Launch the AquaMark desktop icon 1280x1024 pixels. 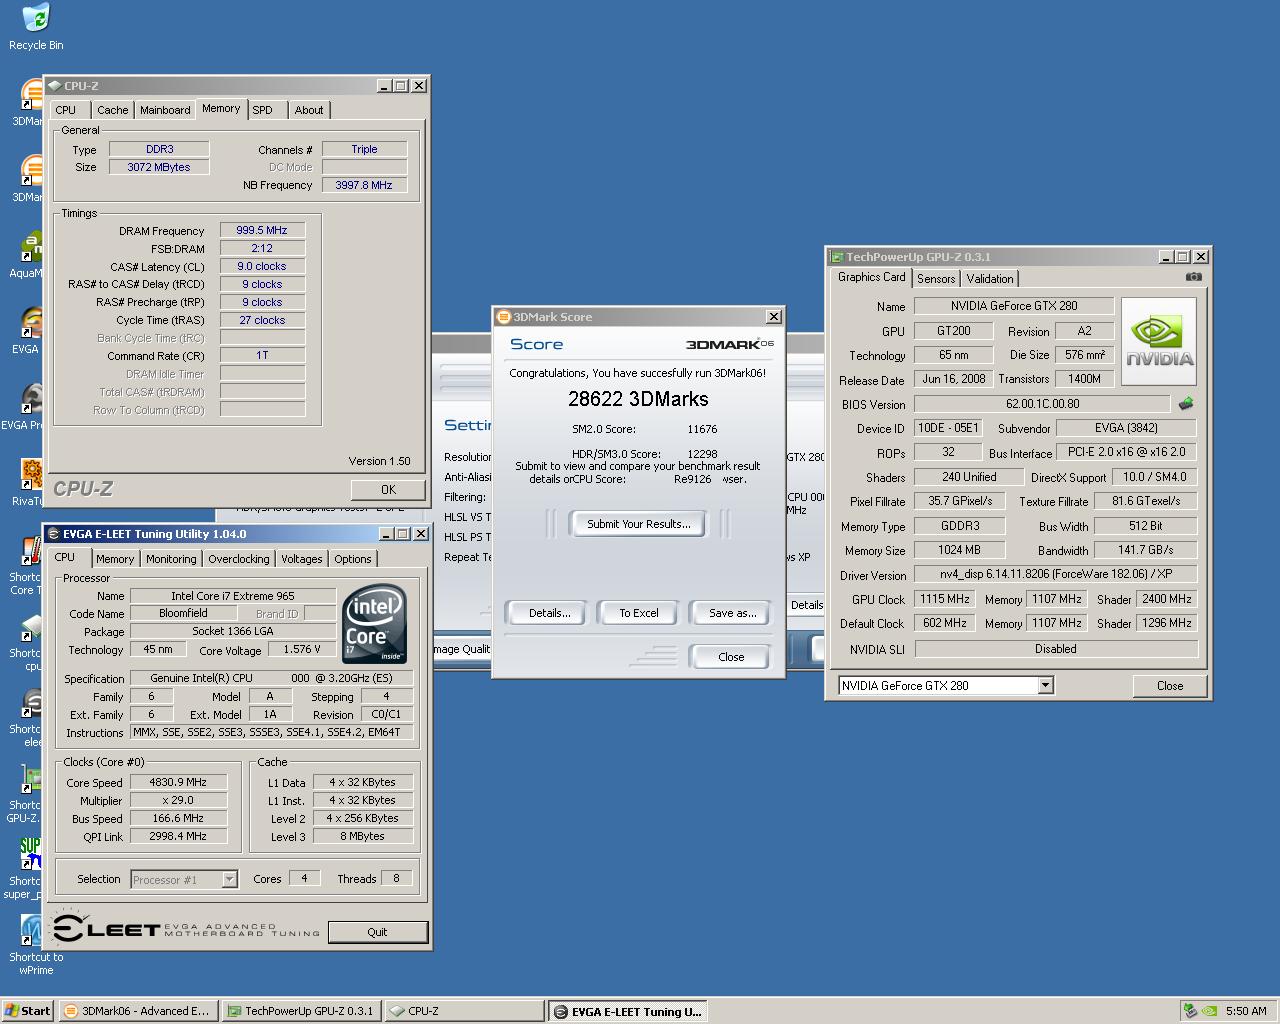31,247
